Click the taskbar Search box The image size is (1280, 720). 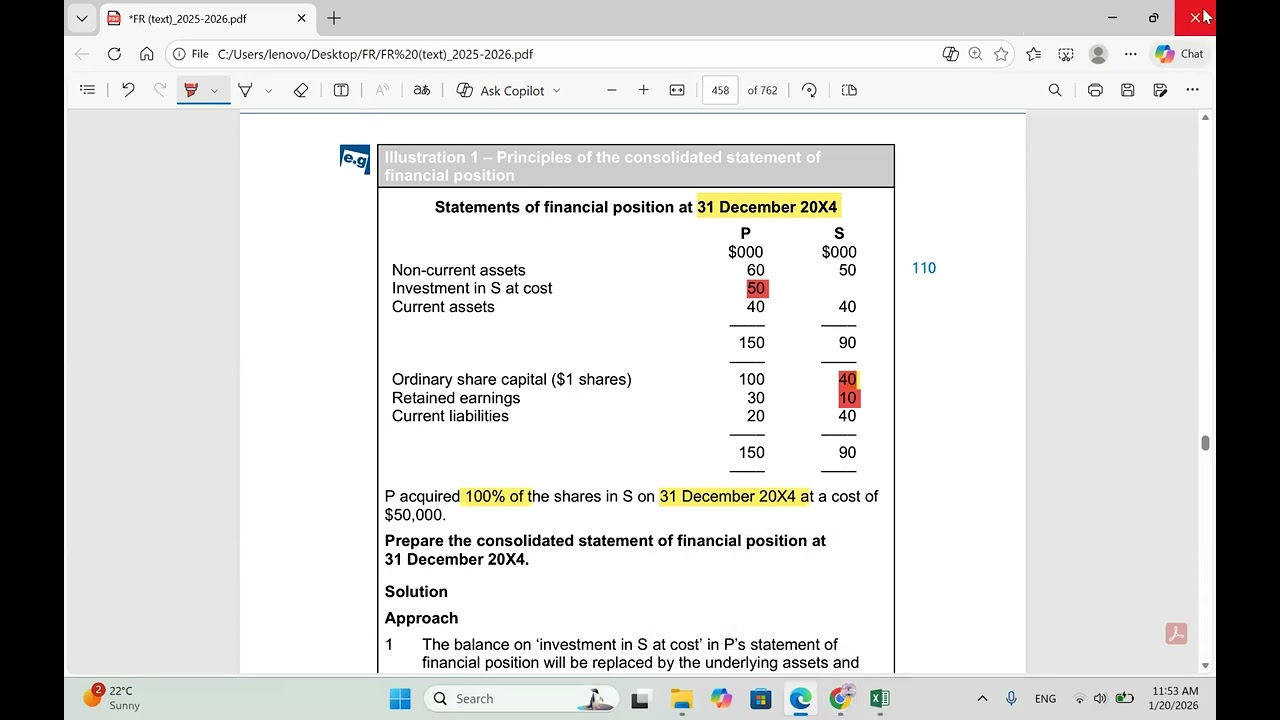[521, 698]
